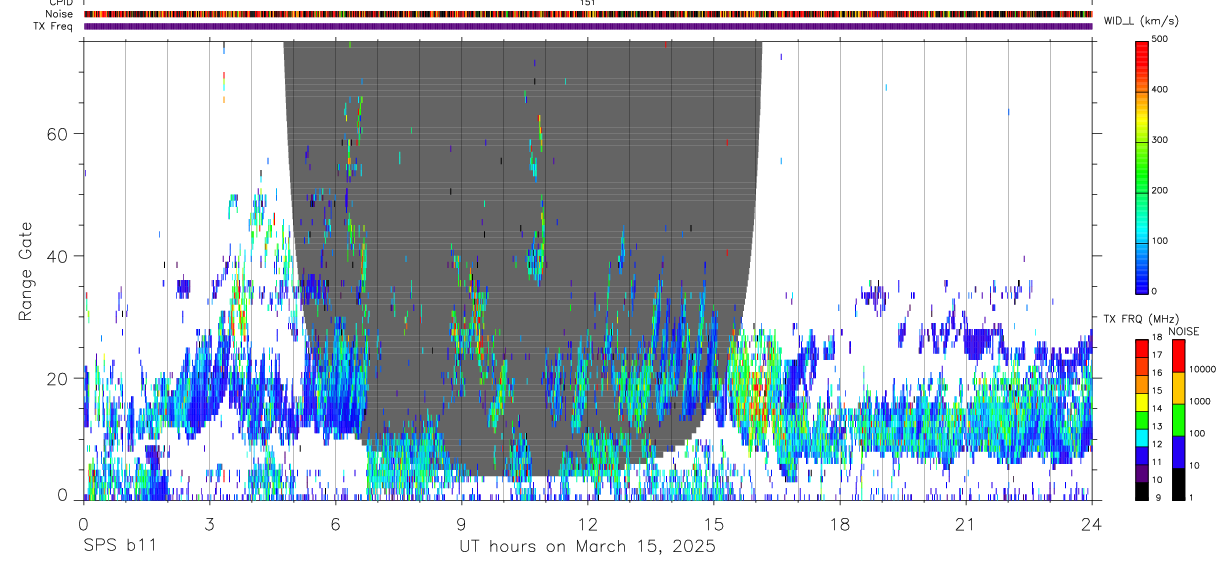Click the TX FRQ frequency color bar
The image size is (1228, 567).
(1142, 419)
